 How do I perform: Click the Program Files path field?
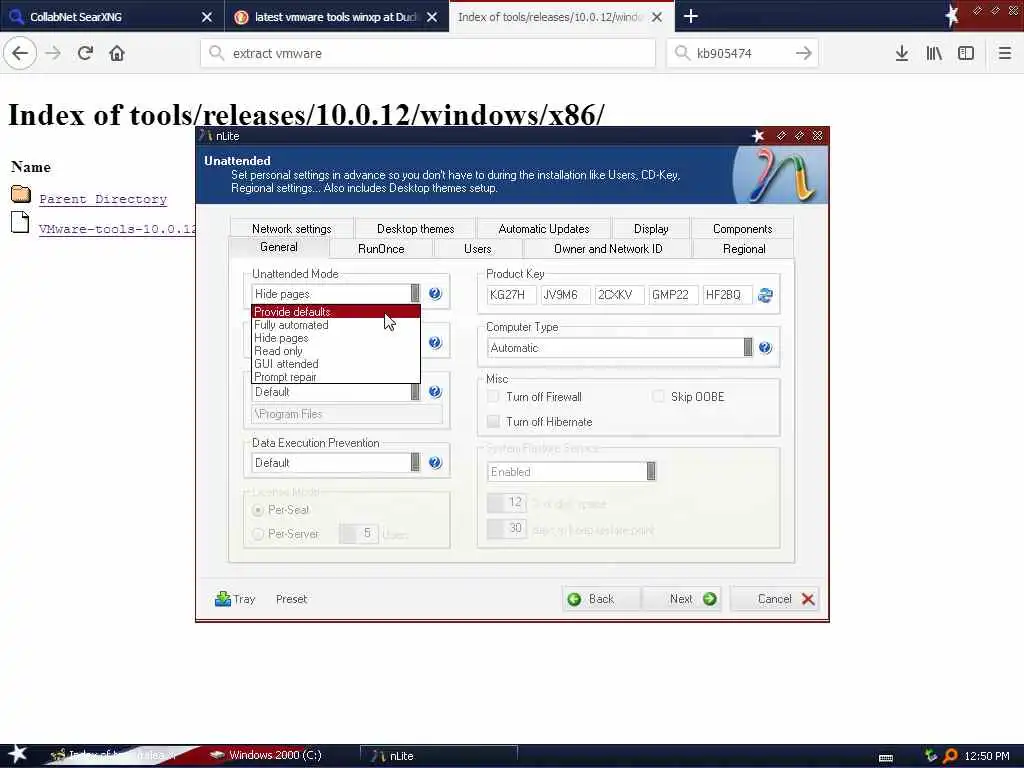pyautogui.click(x=347, y=414)
